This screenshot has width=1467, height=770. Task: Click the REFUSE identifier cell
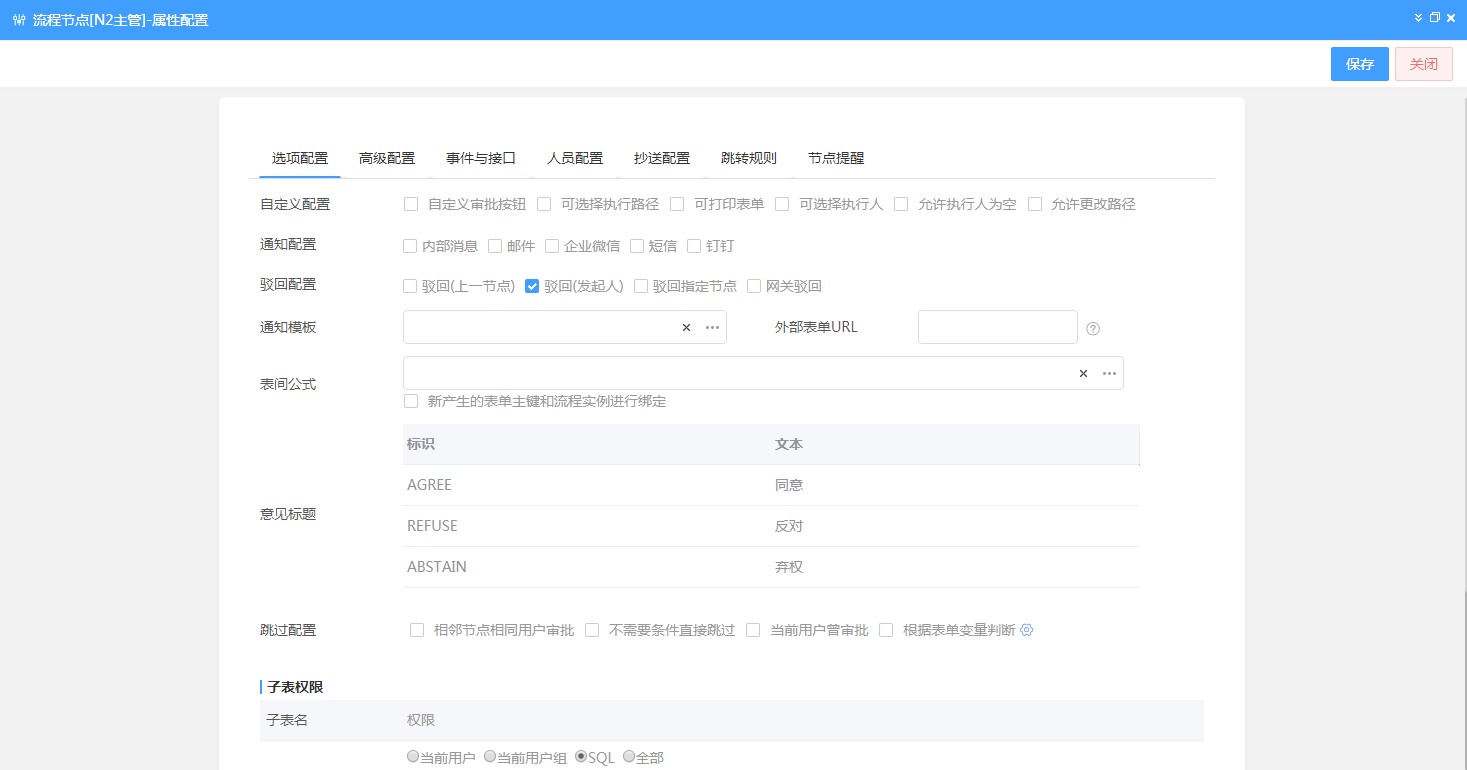587,526
